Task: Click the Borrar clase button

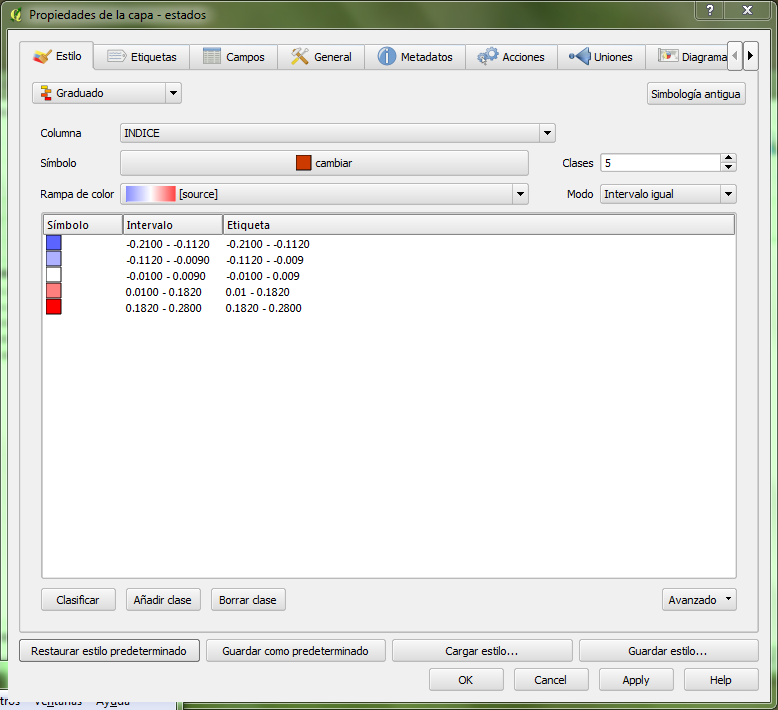Action: click(x=248, y=600)
